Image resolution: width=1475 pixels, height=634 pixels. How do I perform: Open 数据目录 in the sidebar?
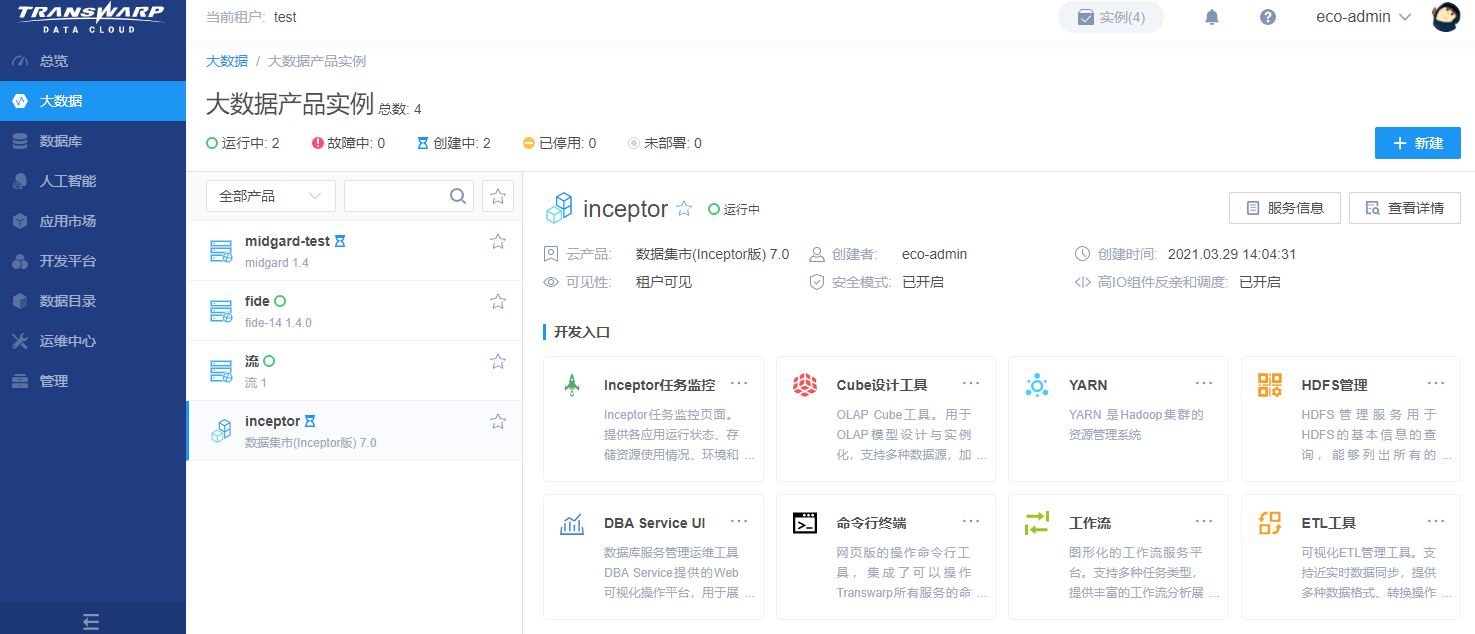click(x=93, y=301)
